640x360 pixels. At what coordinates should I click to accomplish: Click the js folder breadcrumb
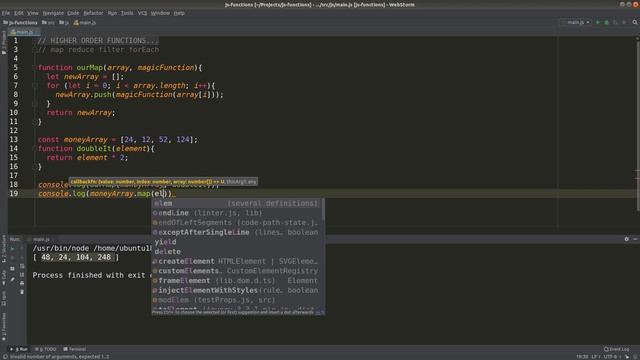(64, 23)
